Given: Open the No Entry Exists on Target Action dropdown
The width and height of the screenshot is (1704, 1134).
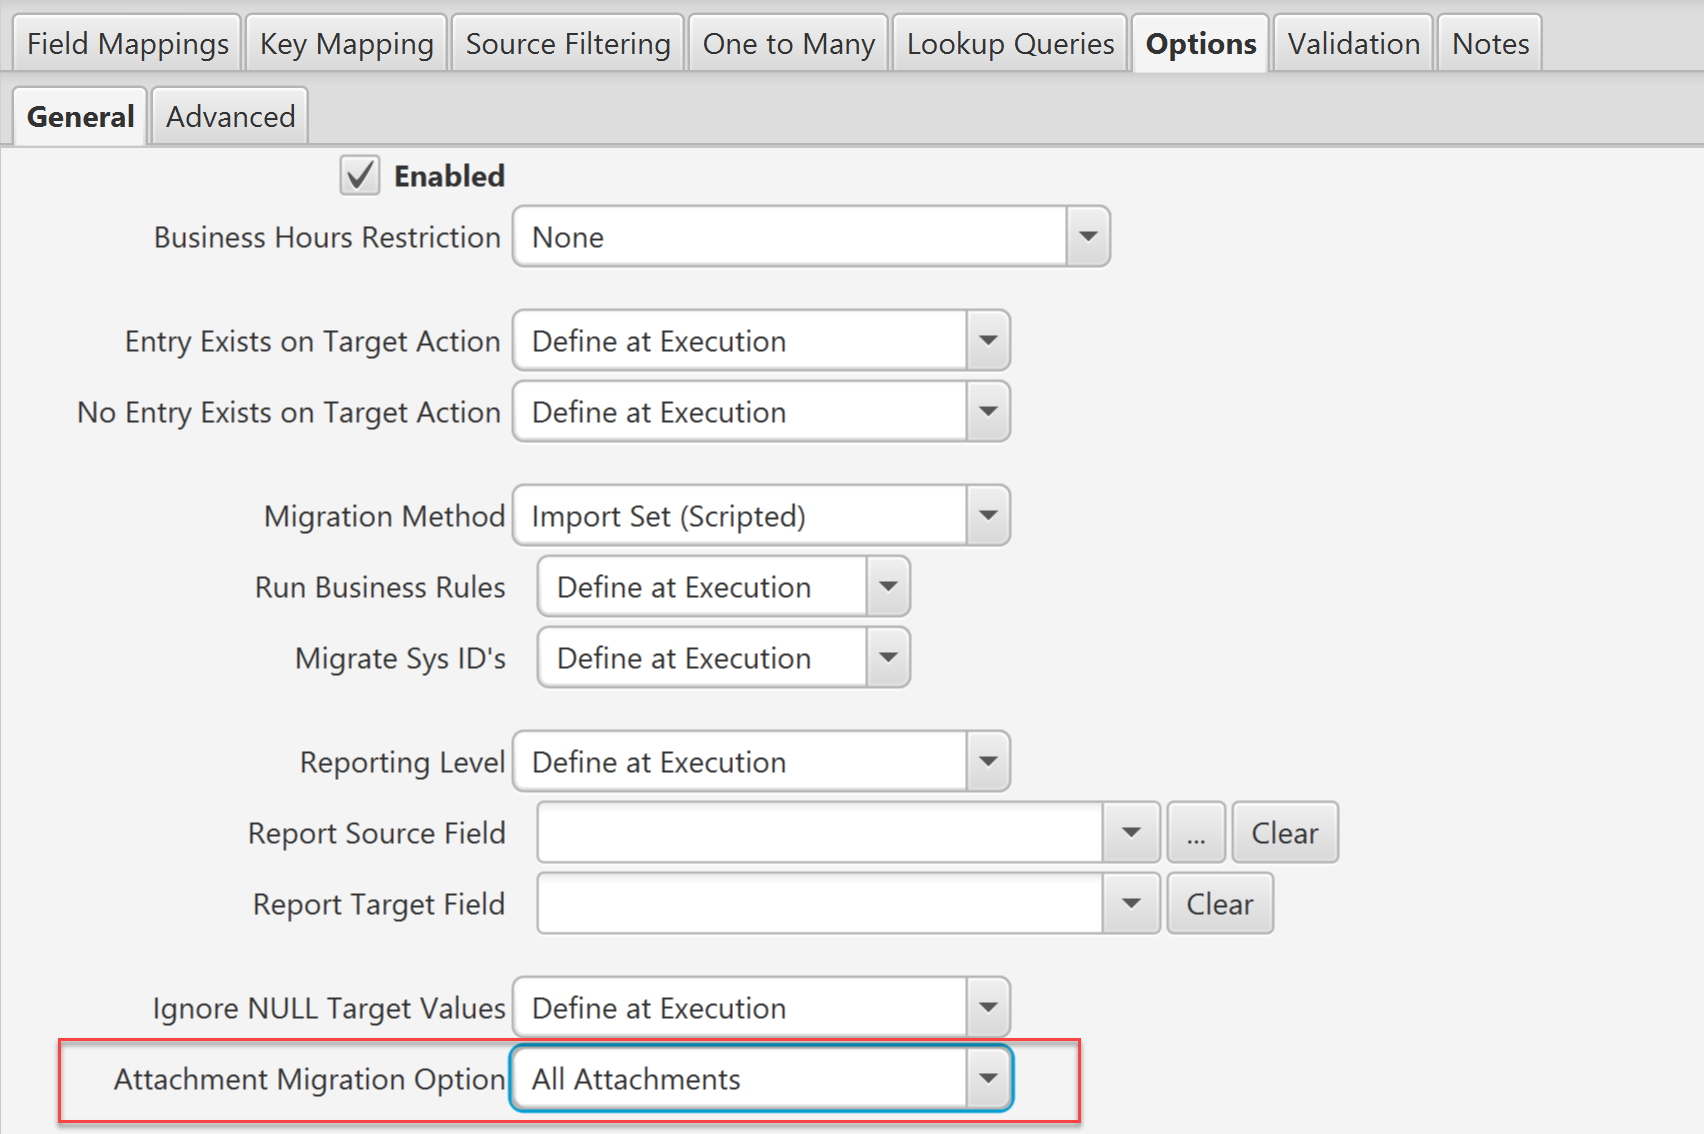Looking at the screenshot, I should [987, 411].
